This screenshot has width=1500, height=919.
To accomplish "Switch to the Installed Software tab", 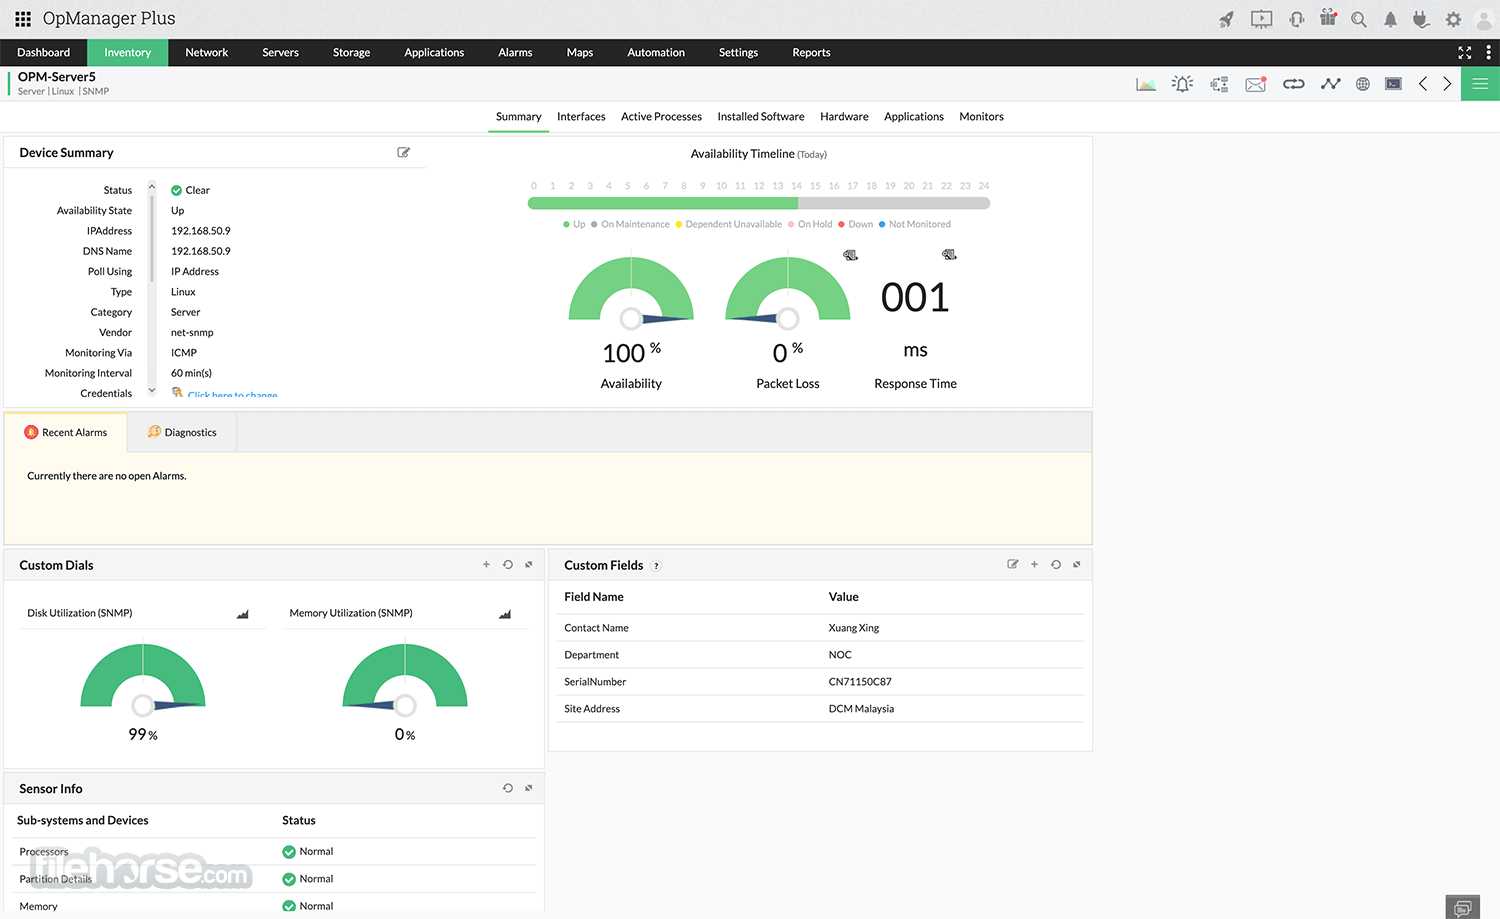I will 761,117.
